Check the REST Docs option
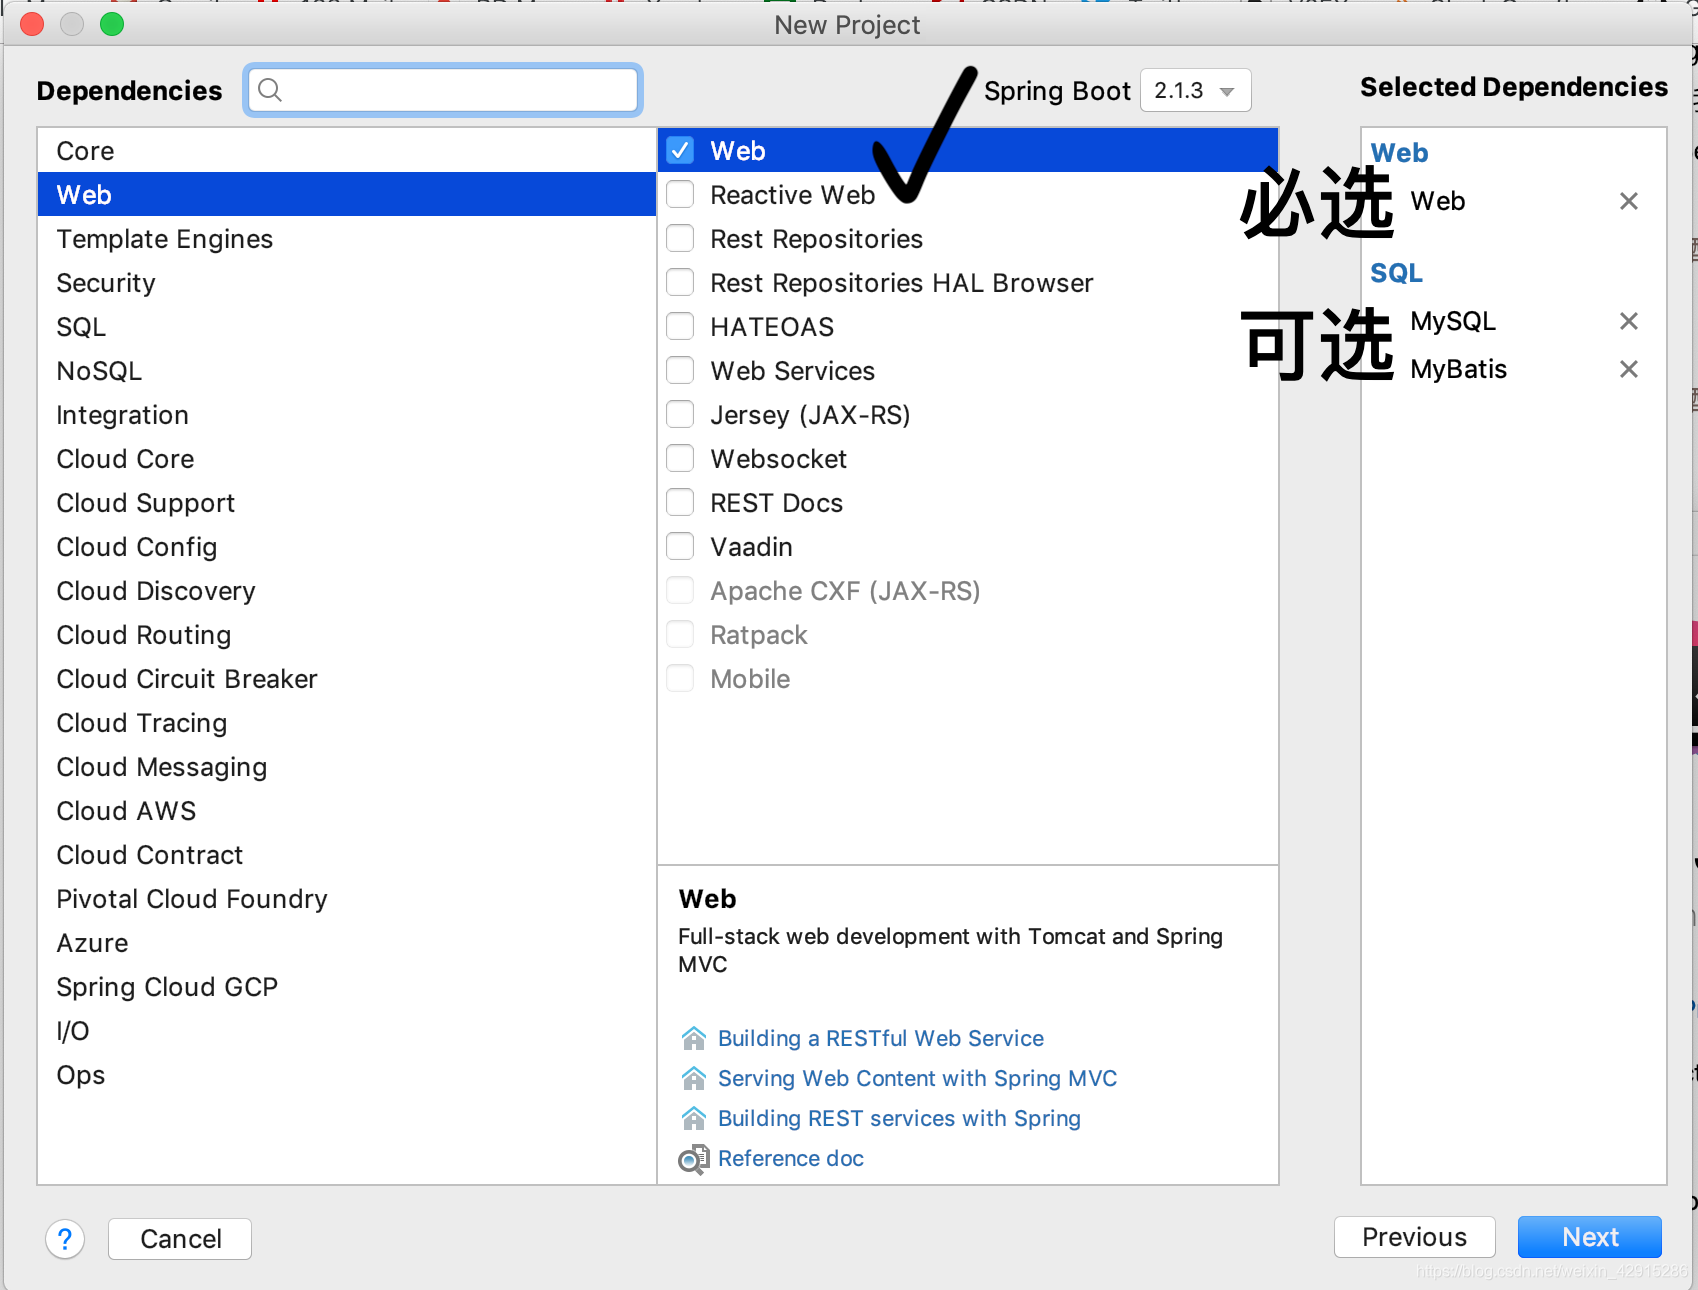Viewport: 1698px width, 1290px height. click(x=680, y=502)
